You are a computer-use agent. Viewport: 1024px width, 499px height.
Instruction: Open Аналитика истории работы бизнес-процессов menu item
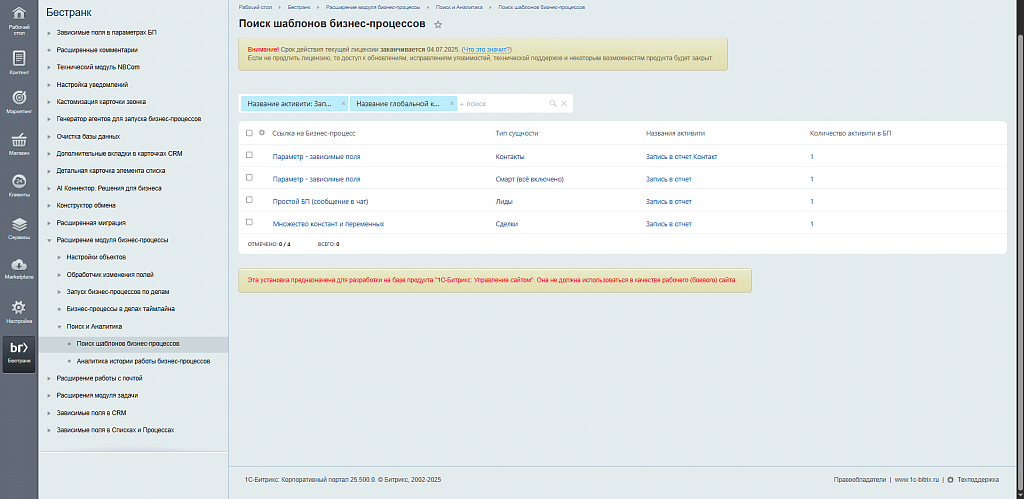(143, 361)
